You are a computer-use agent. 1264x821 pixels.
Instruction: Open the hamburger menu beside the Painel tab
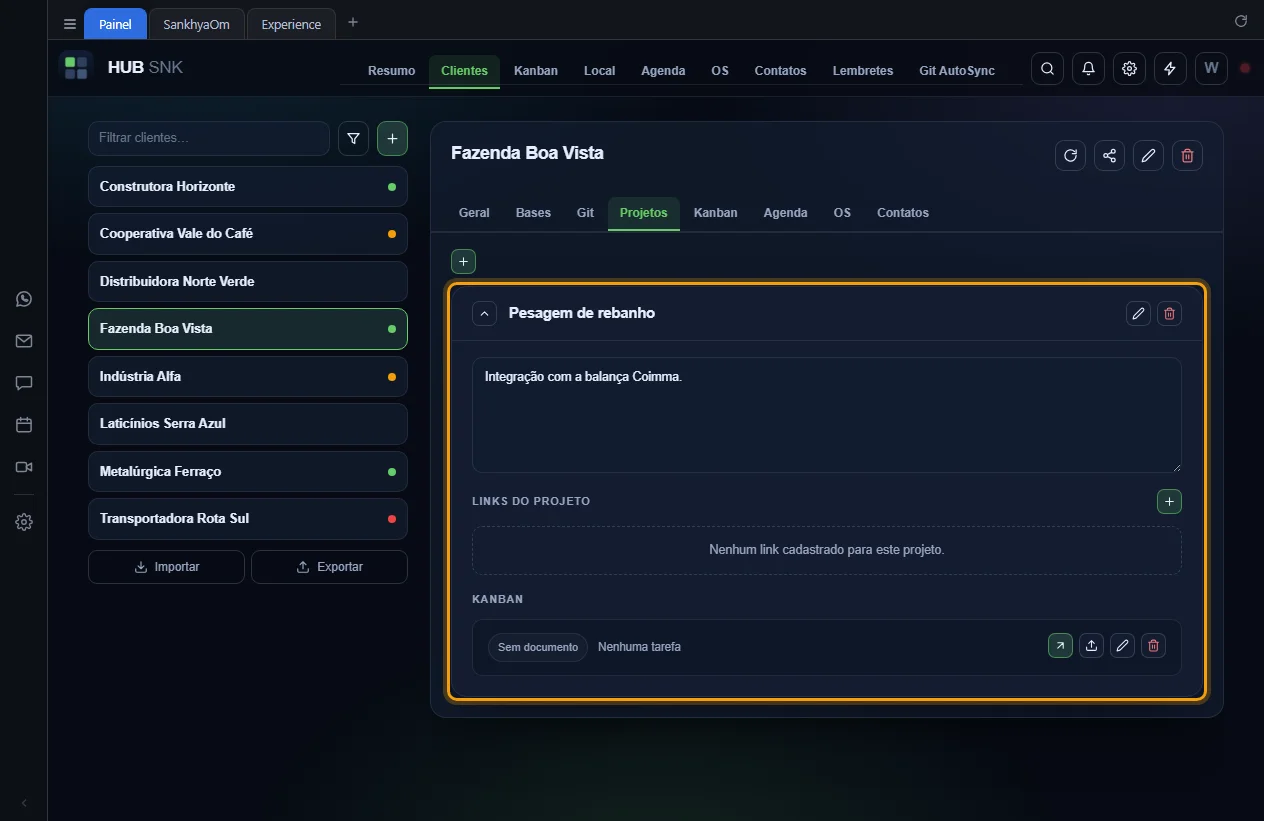point(69,24)
